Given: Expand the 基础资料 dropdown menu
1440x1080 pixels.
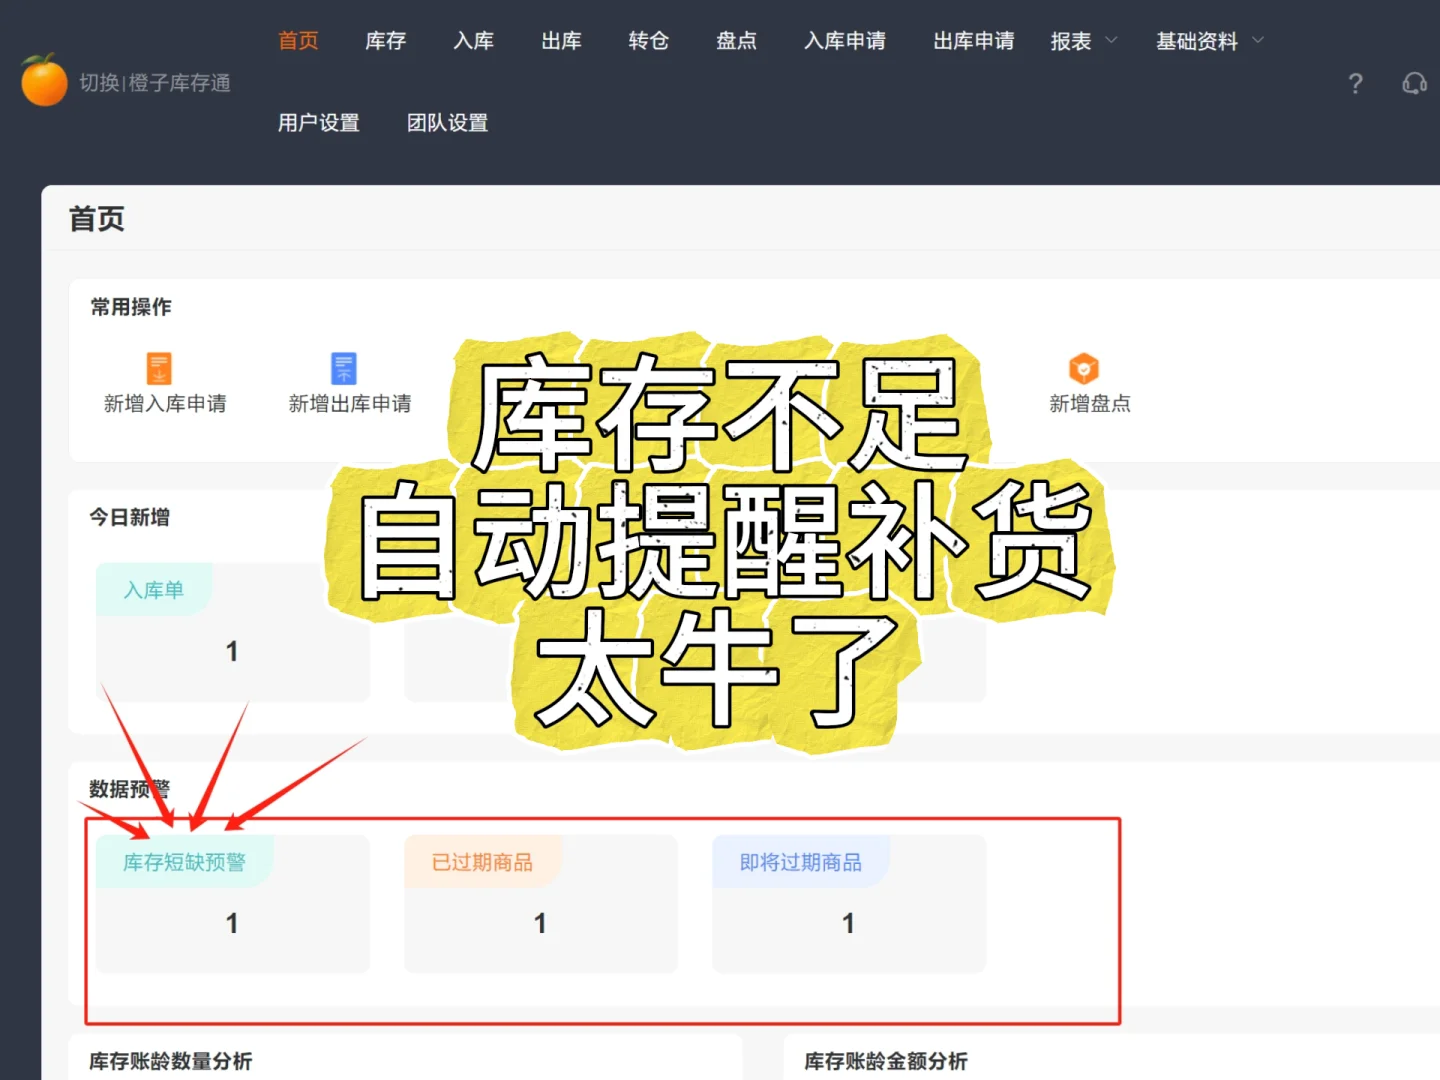Looking at the screenshot, I should point(1197,41).
